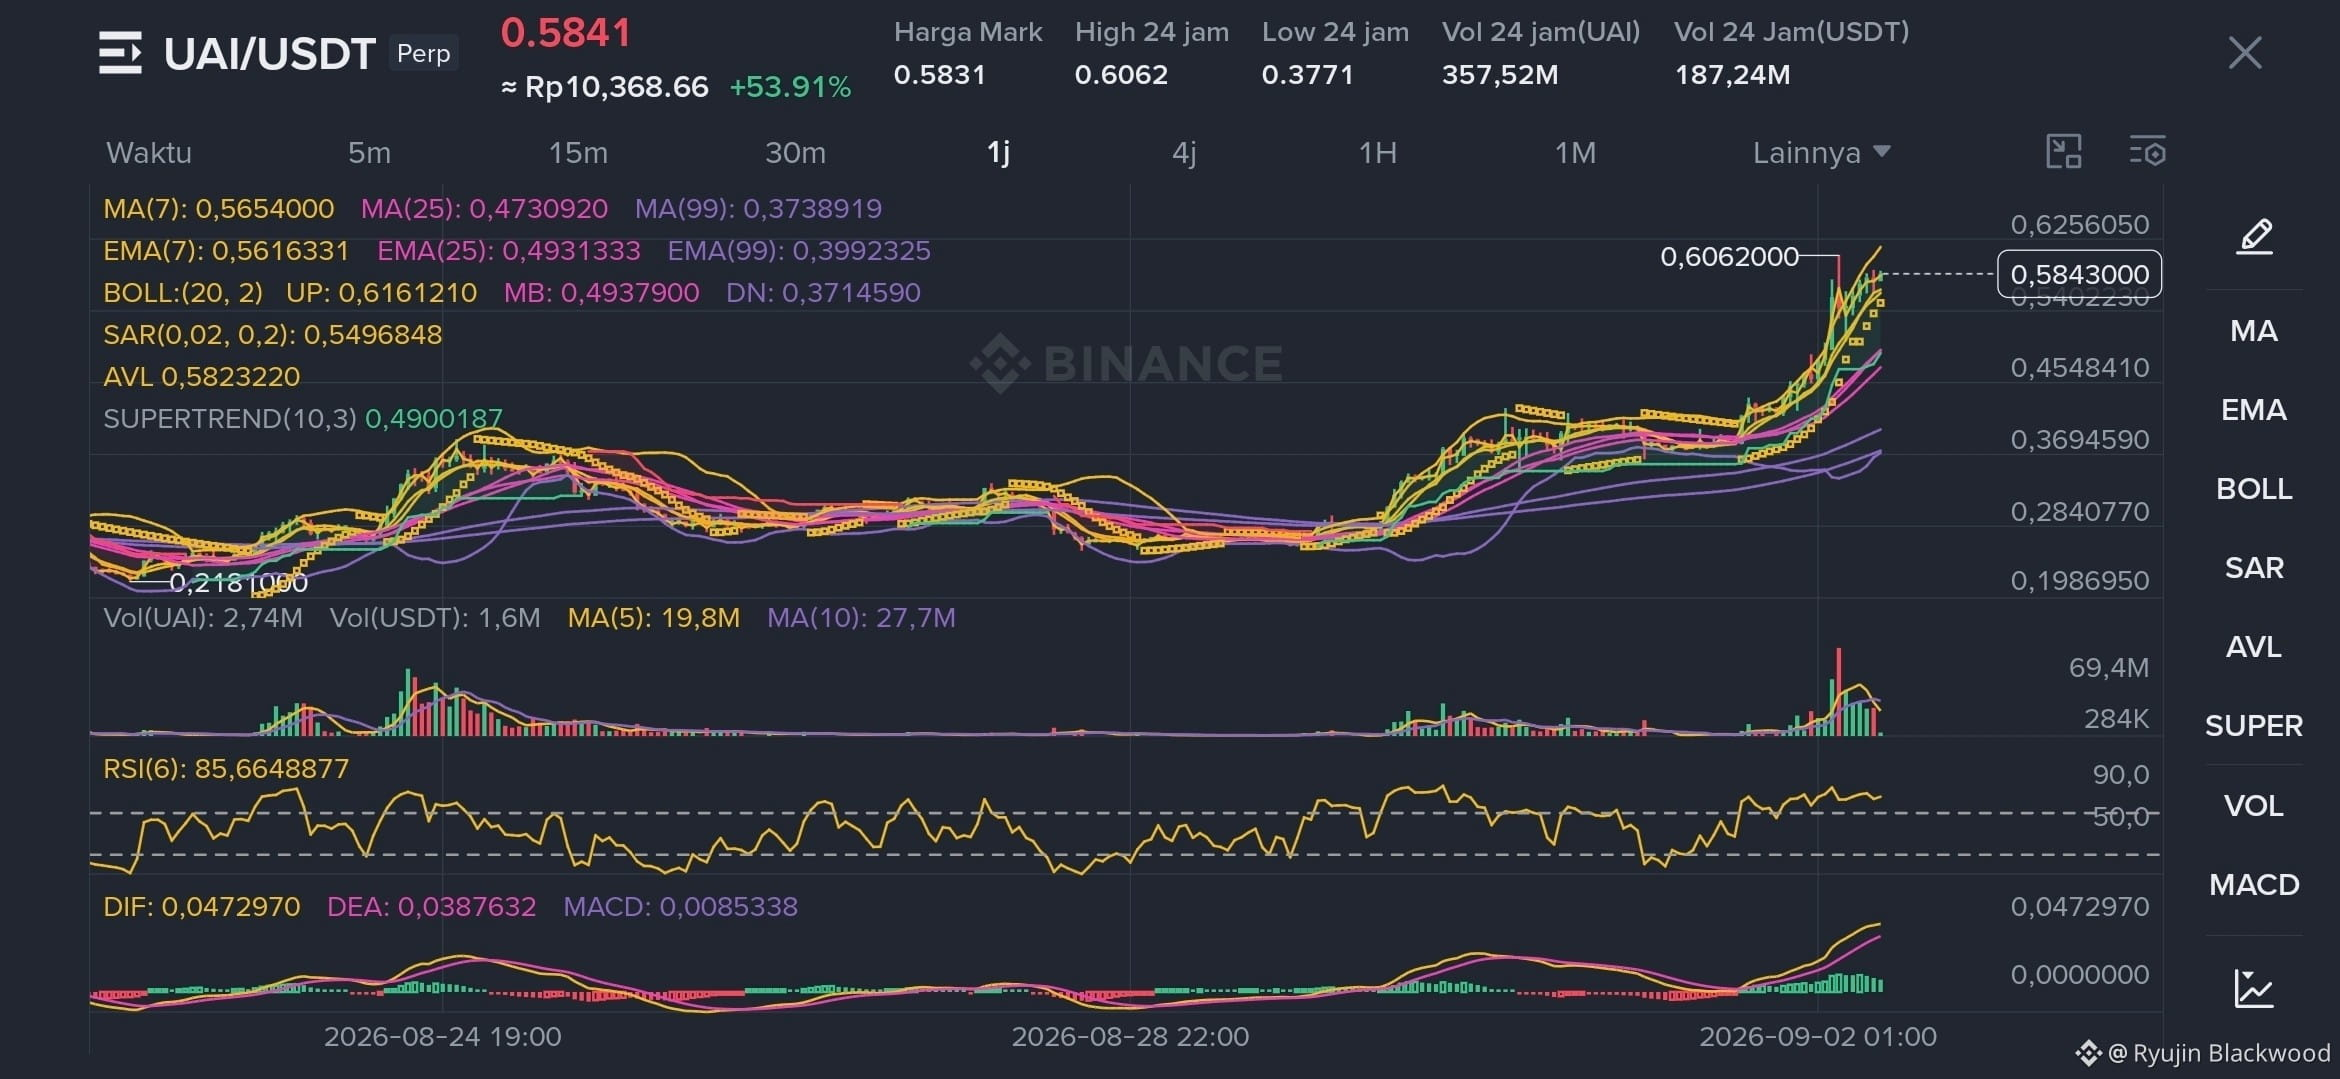Open the chart indicator settings icon
2340x1079 pixels.
(2147, 152)
